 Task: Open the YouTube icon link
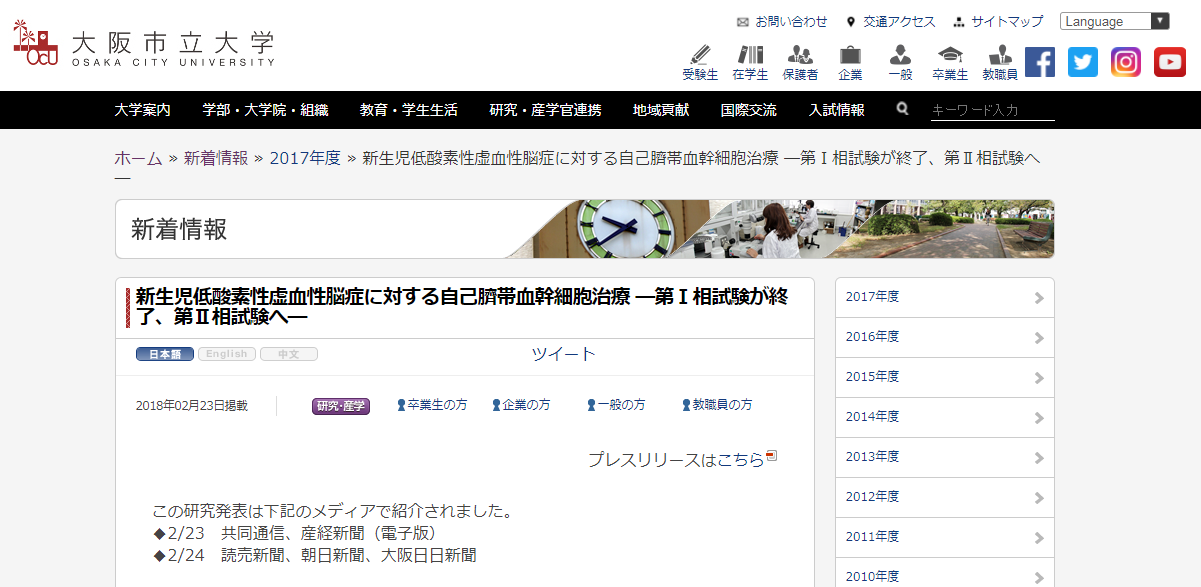click(1169, 62)
